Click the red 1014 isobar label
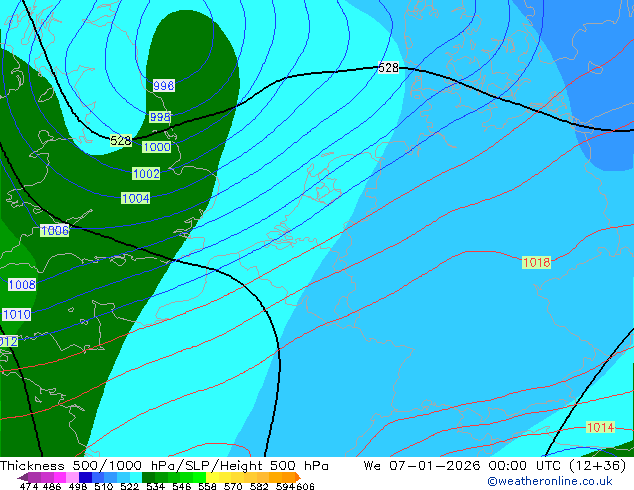This screenshot has height=490, width=634. (600, 427)
